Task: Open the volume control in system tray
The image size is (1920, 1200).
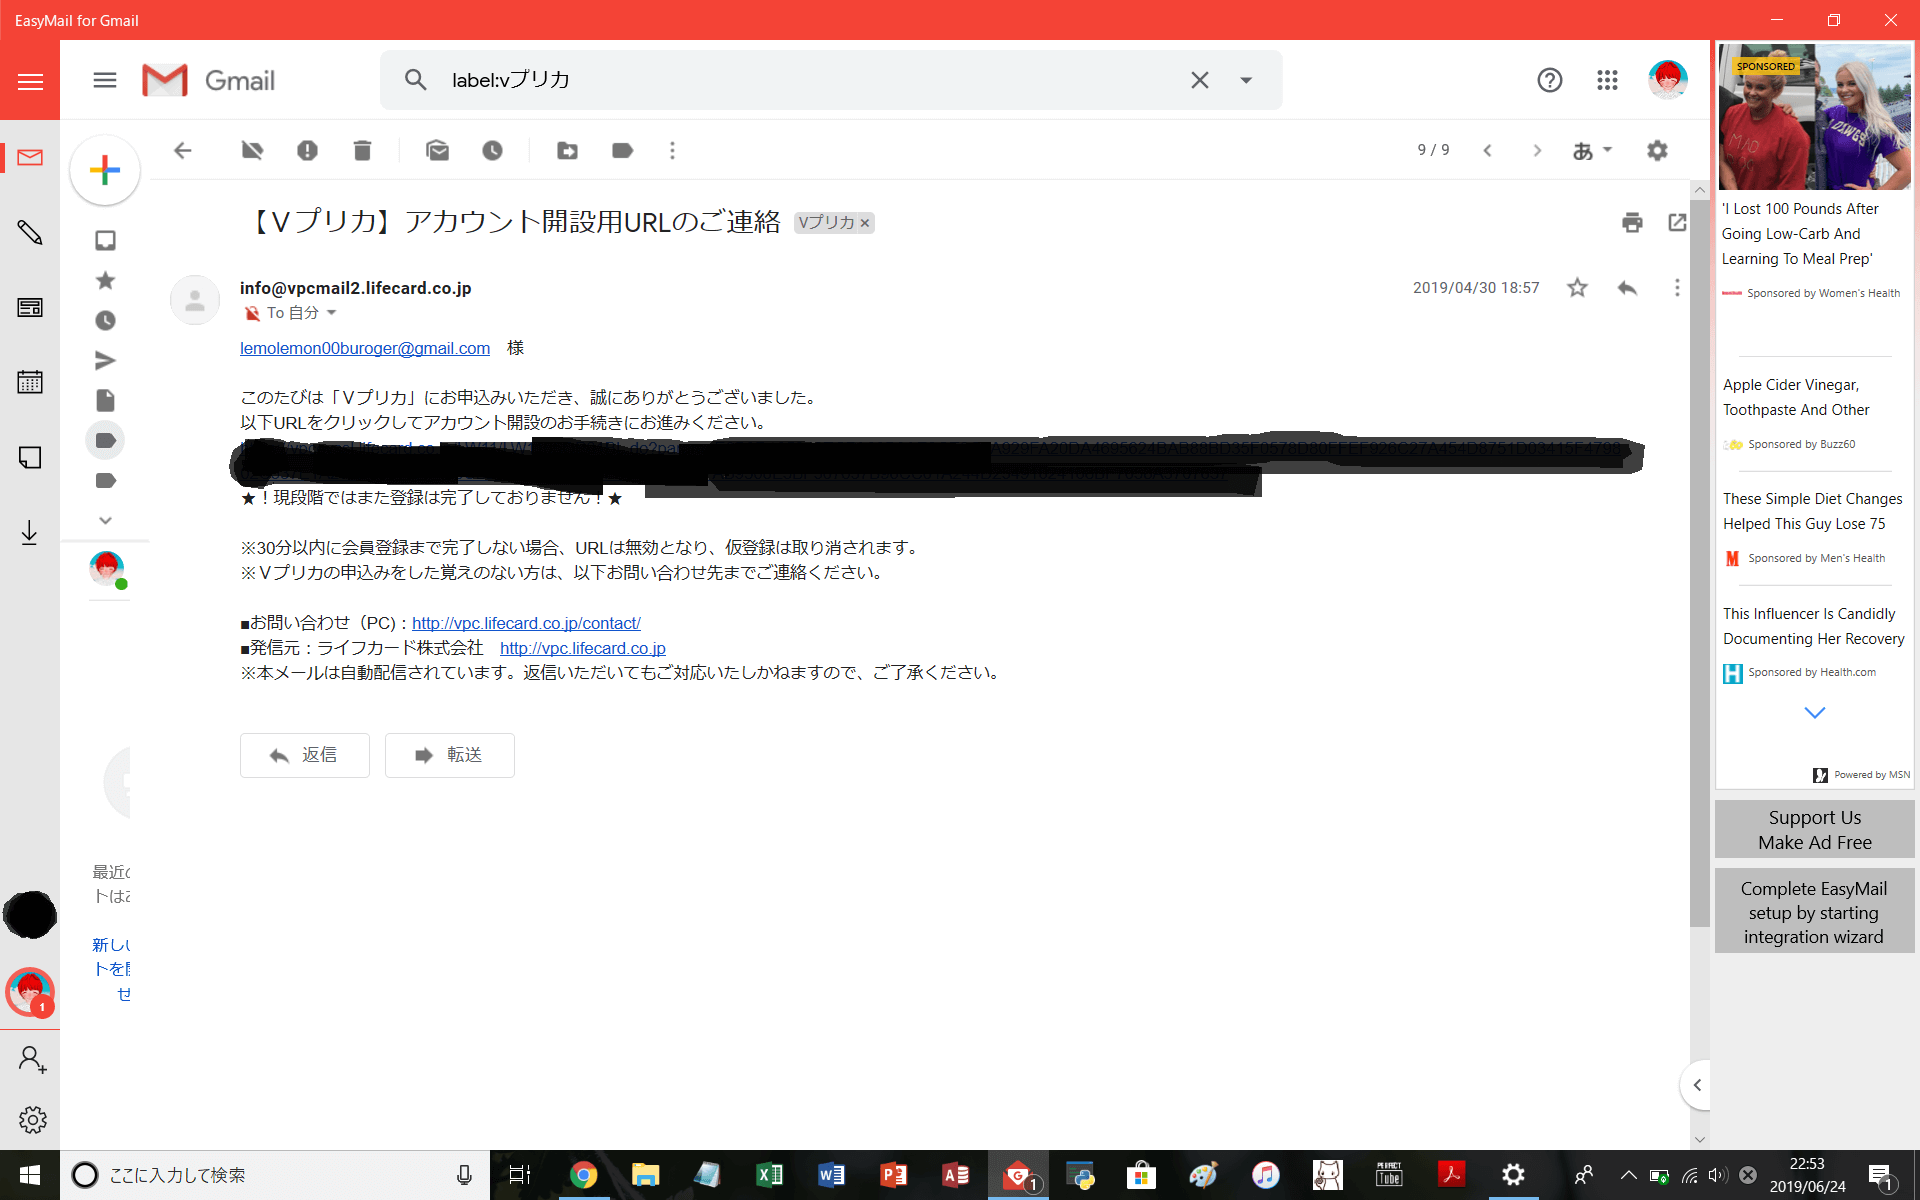Action: pos(1718,1175)
